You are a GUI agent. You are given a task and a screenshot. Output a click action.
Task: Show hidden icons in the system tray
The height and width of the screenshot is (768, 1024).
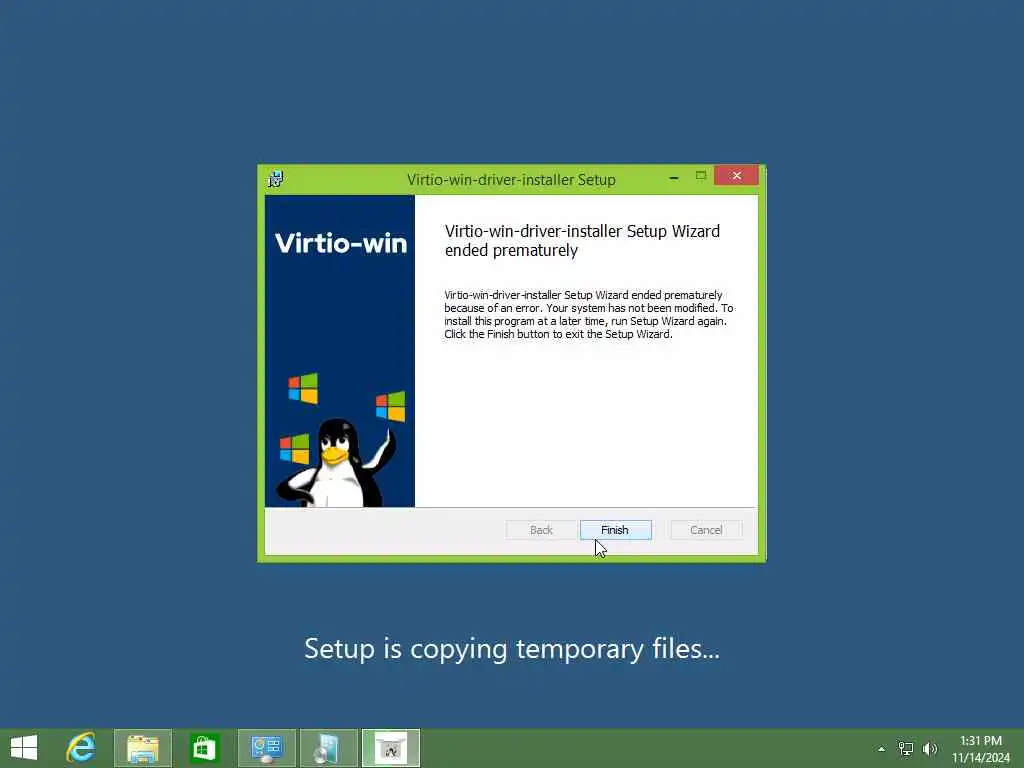[882, 749]
